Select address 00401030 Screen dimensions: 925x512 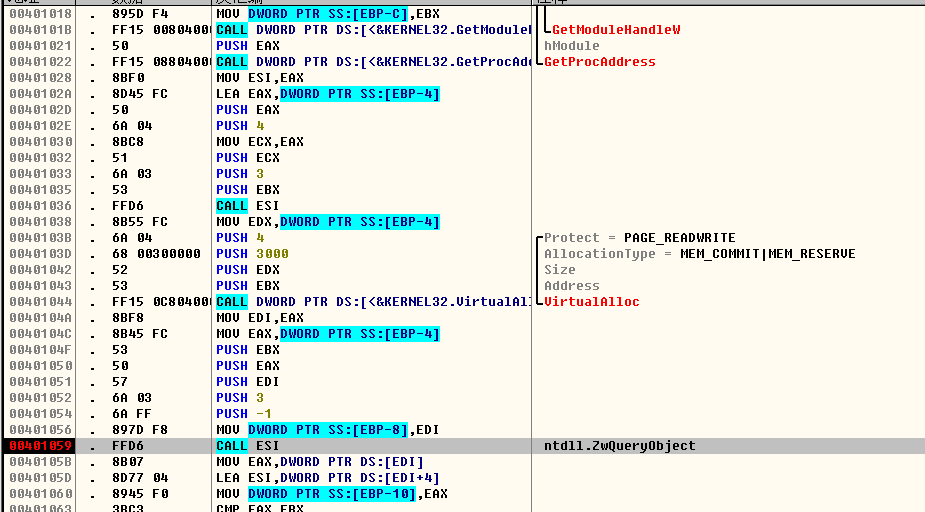(x=40, y=142)
